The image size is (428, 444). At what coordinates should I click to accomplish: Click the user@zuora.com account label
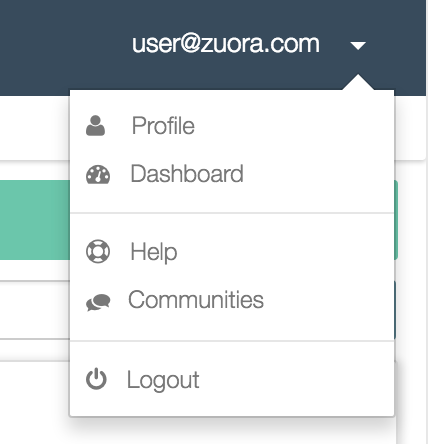click(226, 44)
